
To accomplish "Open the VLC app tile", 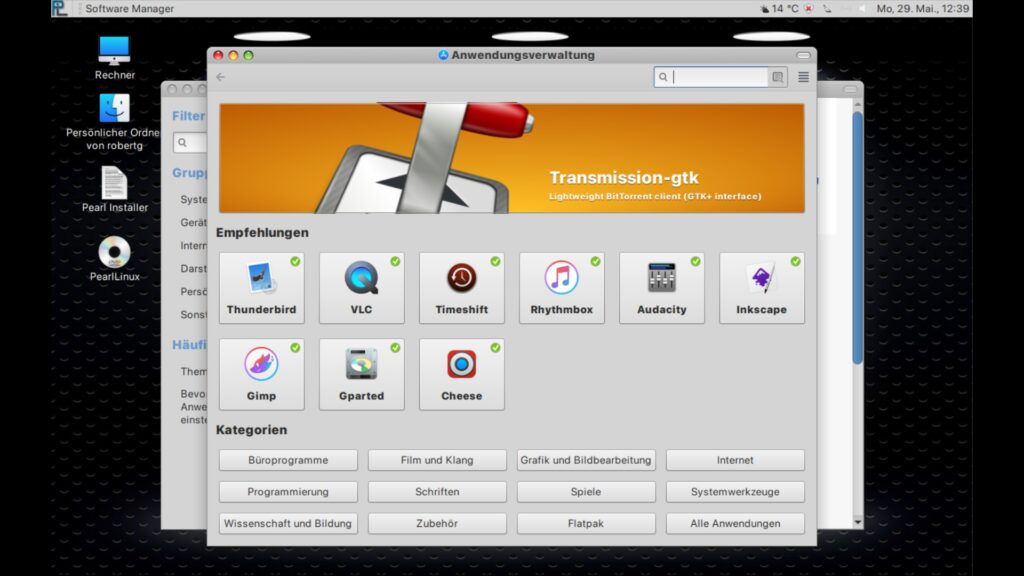I will pos(361,288).
